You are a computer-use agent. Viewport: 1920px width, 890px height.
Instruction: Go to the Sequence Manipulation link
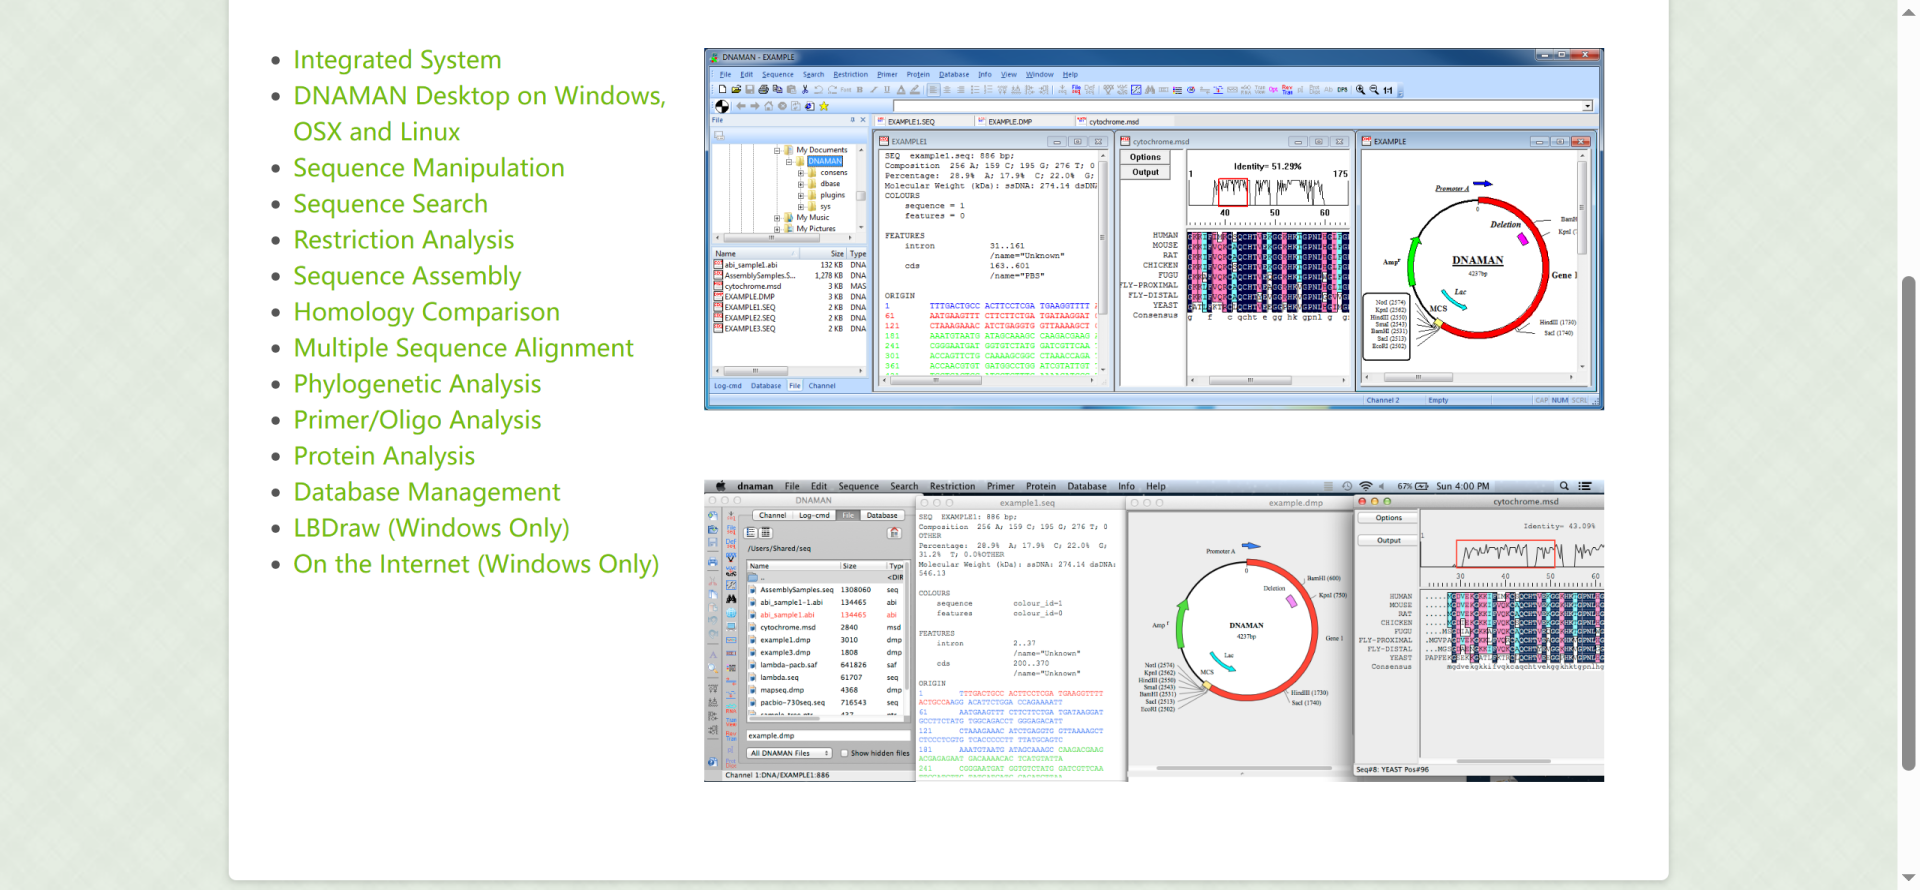[x=429, y=168]
